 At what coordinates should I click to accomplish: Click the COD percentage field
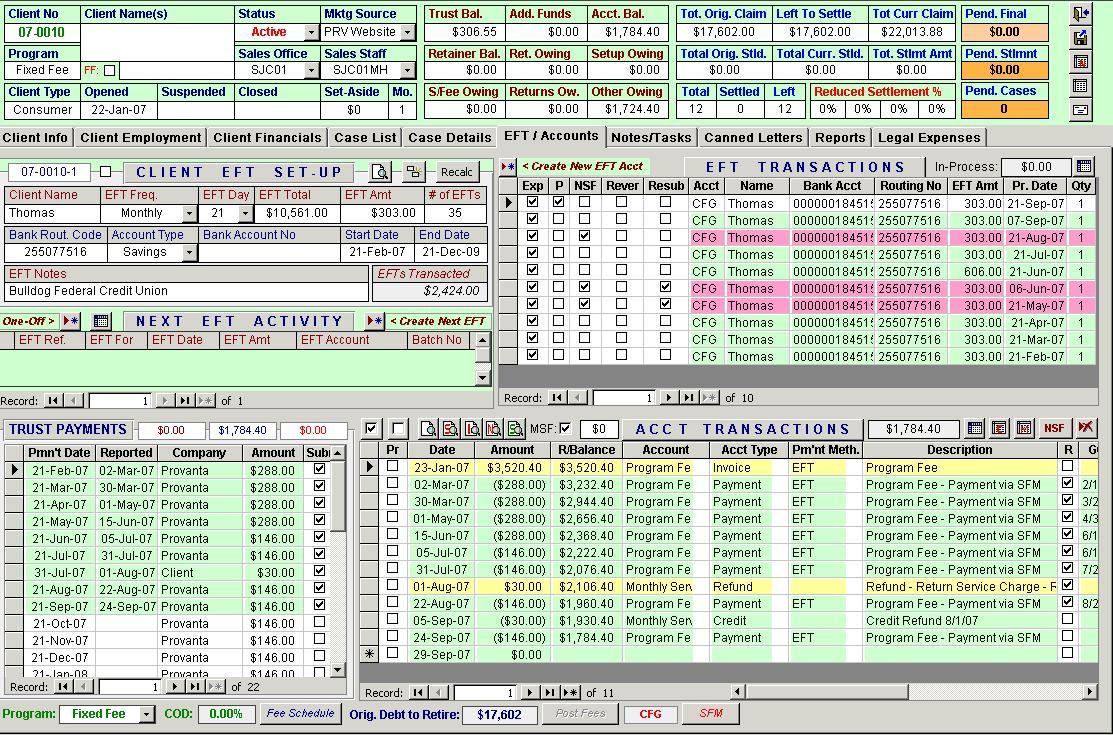tap(226, 714)
